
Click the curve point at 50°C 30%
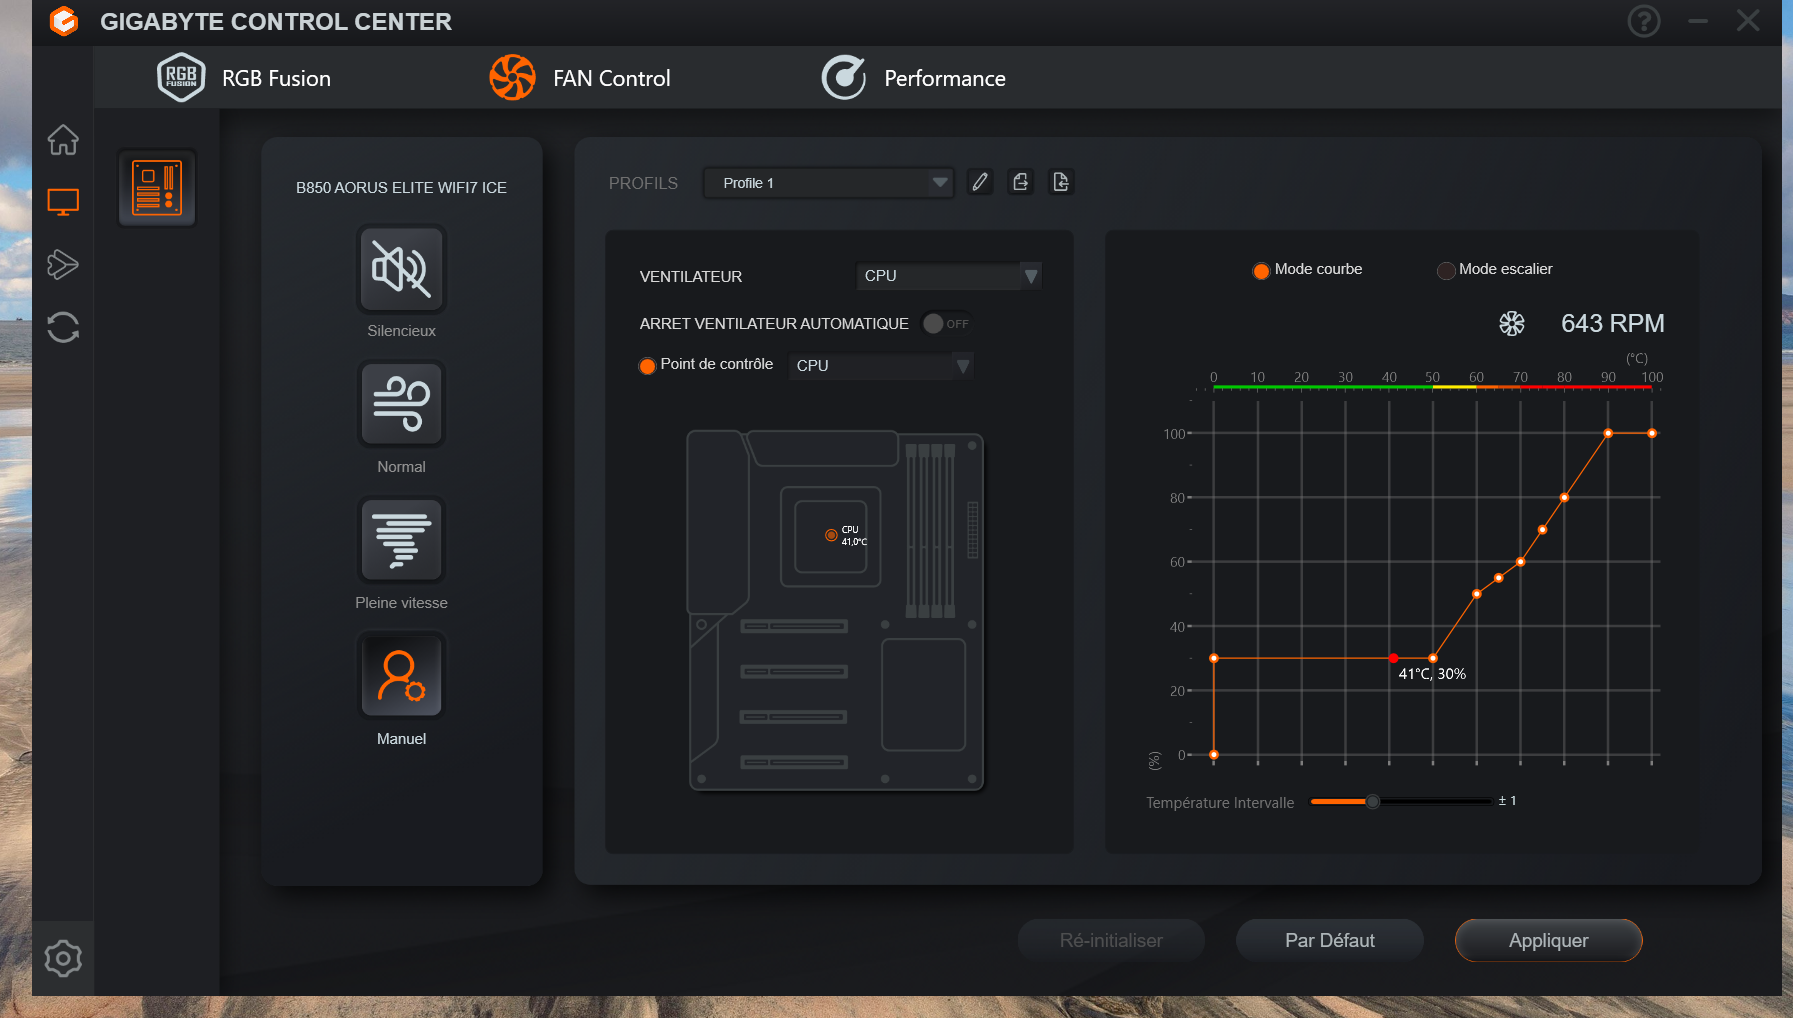point(1433,658)
